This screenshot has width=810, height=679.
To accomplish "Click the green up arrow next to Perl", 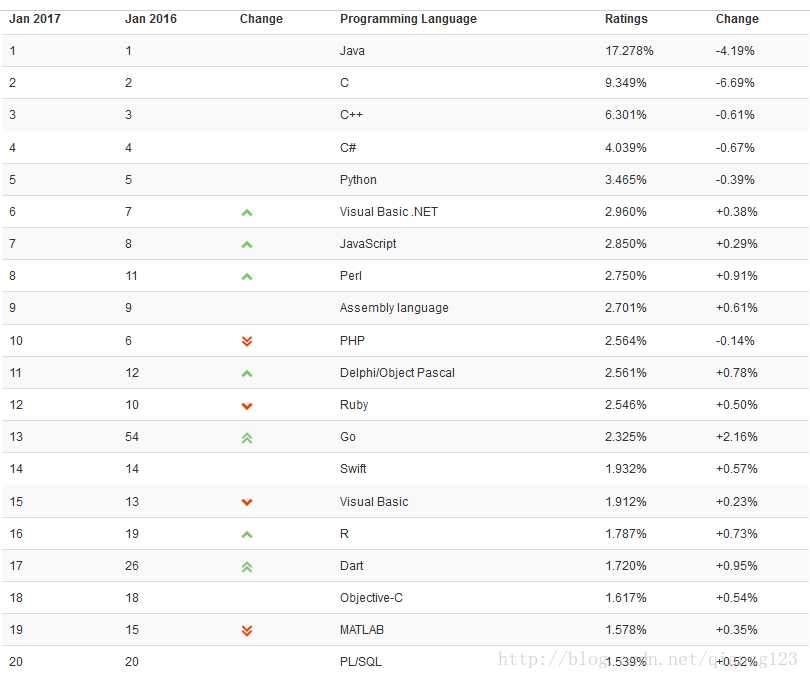I will tap(247, 276).
